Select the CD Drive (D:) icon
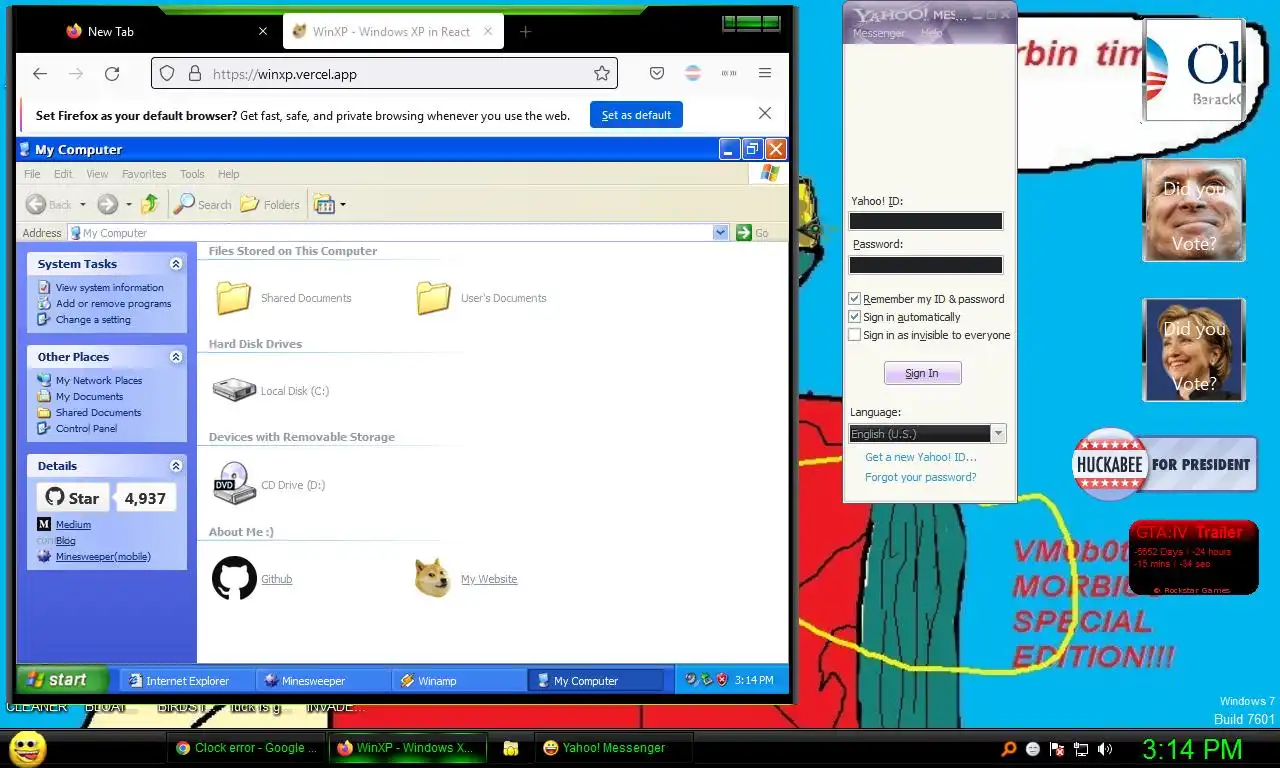1280x768 pixels. click(234, 484)
